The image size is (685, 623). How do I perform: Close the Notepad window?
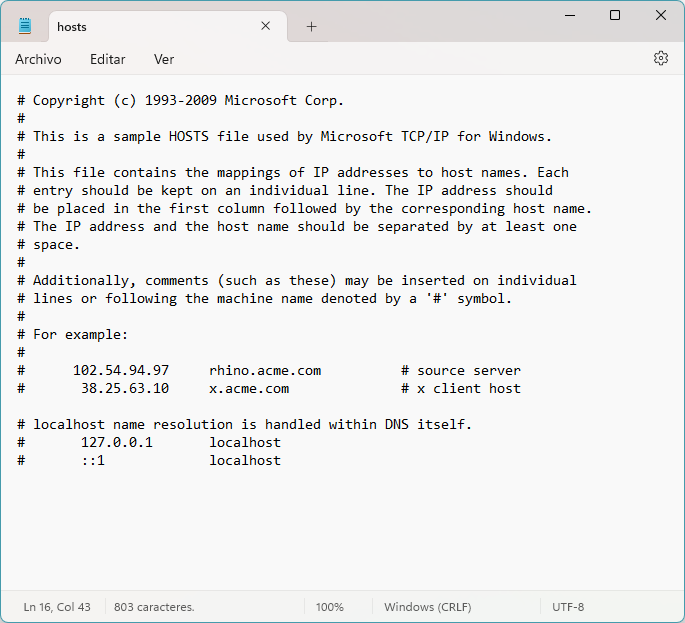661,15
